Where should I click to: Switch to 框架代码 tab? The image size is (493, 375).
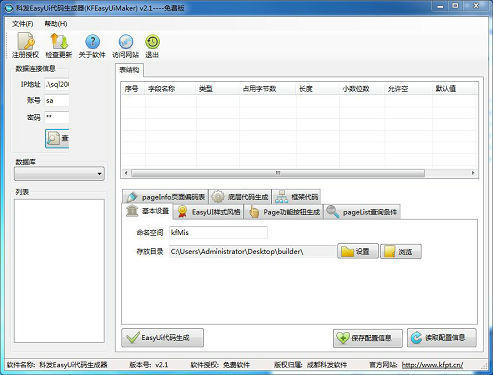[296, 197]
